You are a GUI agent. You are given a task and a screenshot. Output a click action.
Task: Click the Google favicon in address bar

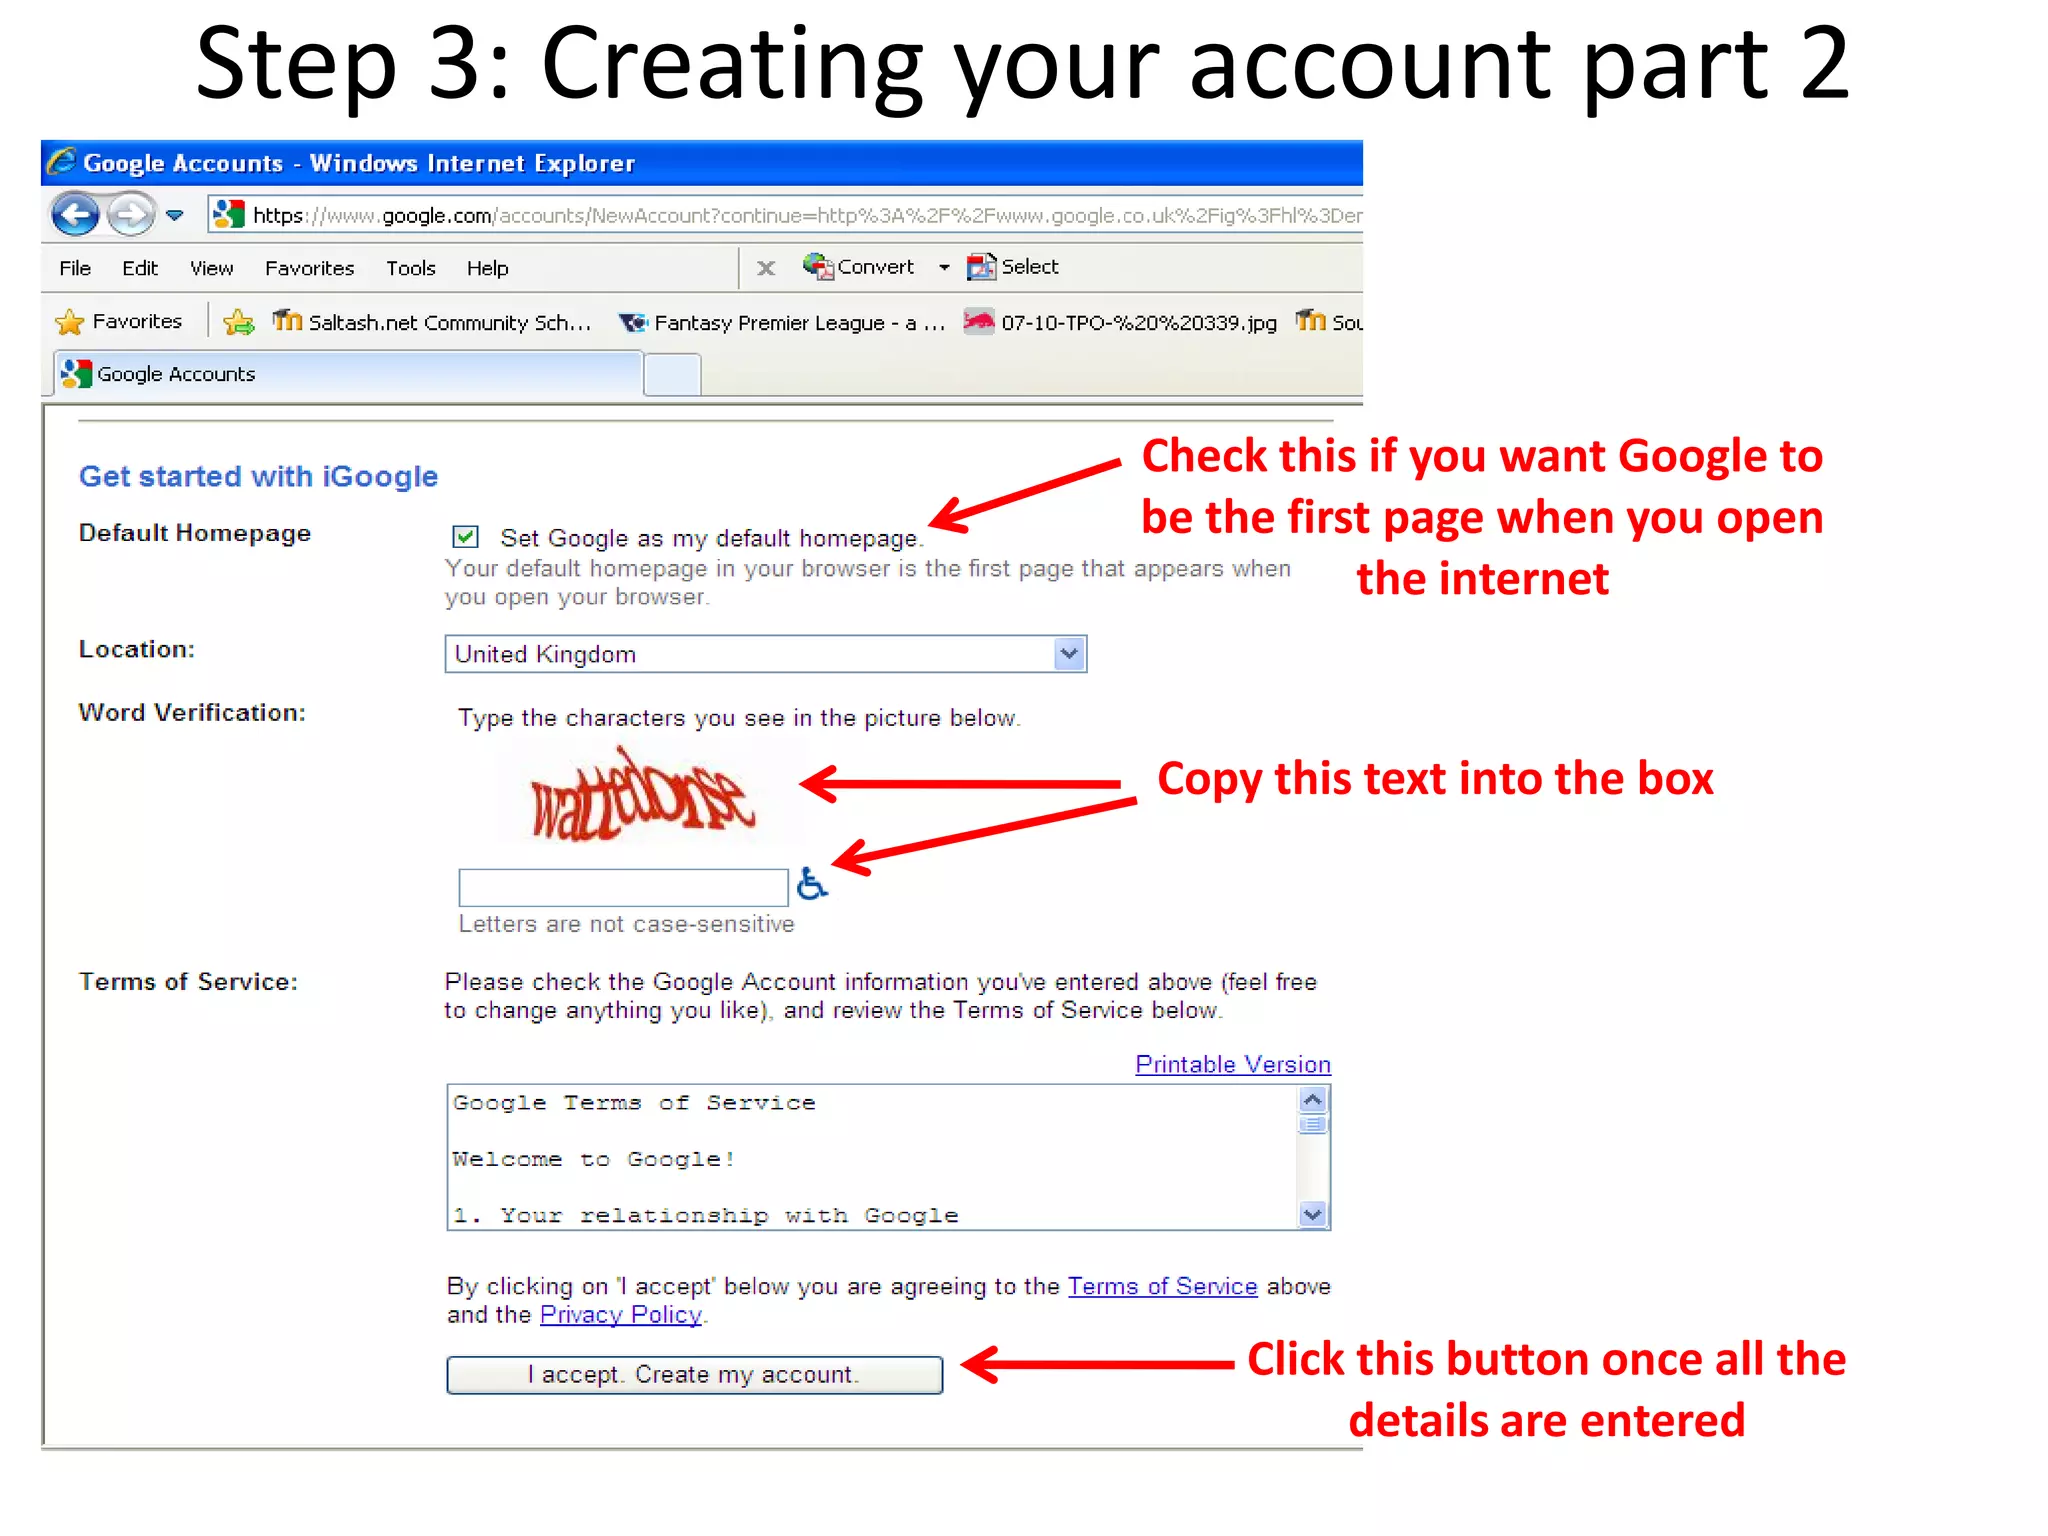click(x=229, y=214)
